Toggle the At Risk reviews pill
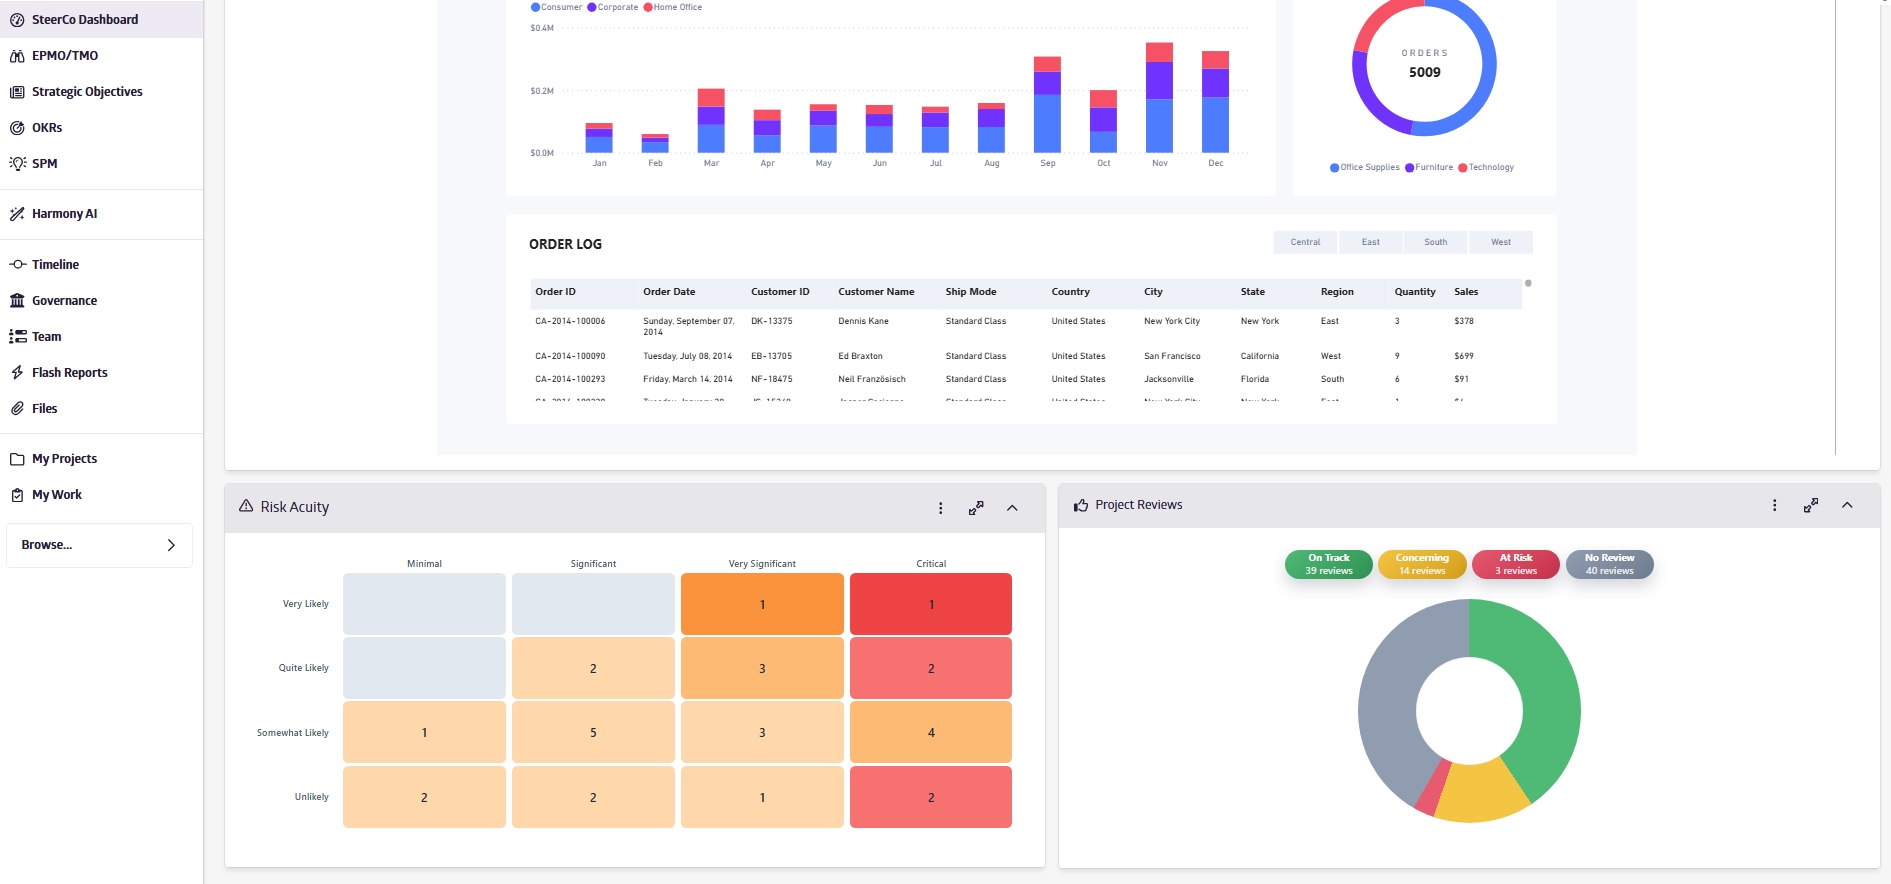The height and width of the screenshot is (884, 1891). point(1516,564)
